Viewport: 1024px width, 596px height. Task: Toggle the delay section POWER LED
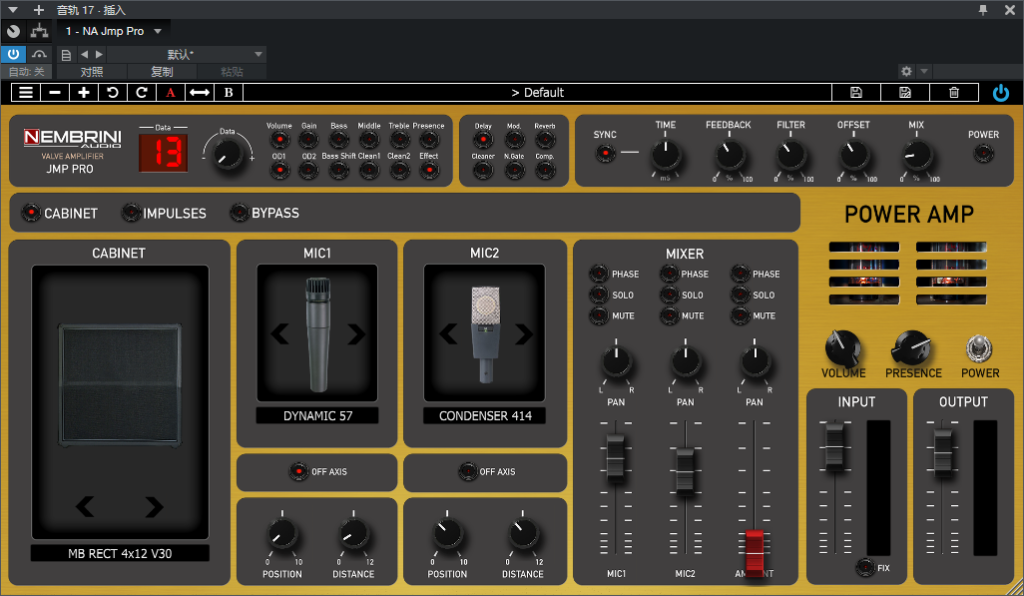(983, 153)
